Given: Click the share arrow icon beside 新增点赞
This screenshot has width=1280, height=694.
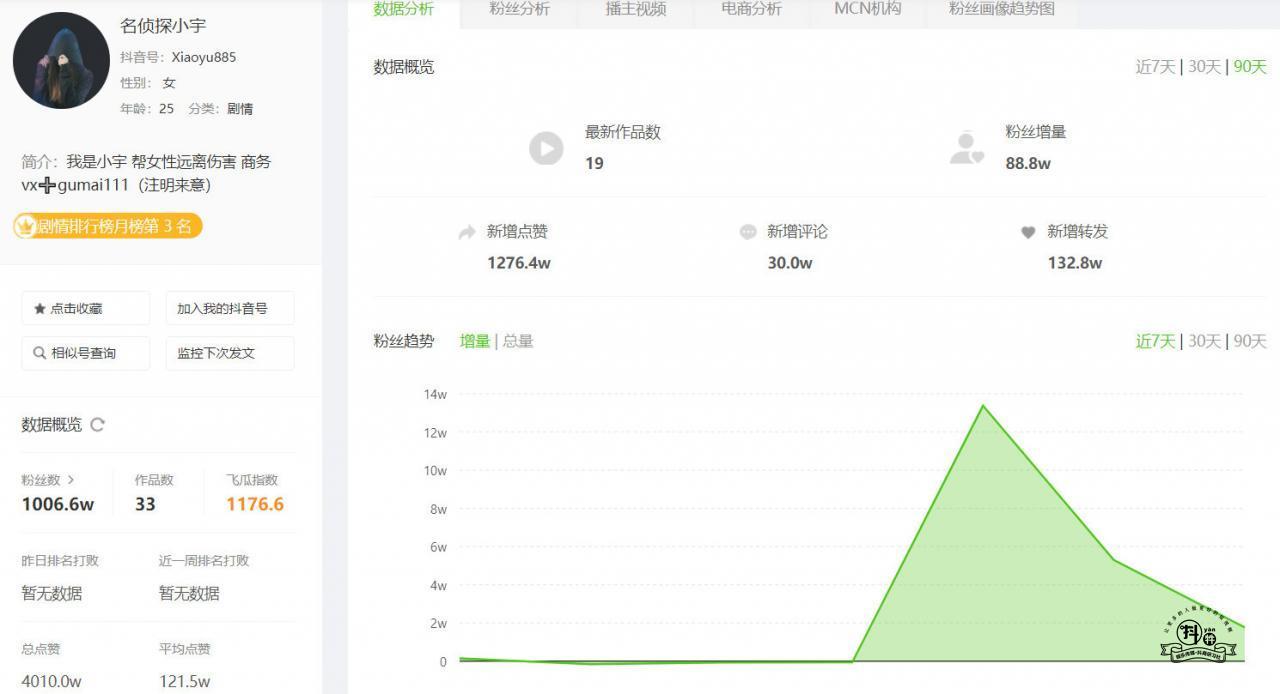Looking at the screenshot, I should [467, 232].
